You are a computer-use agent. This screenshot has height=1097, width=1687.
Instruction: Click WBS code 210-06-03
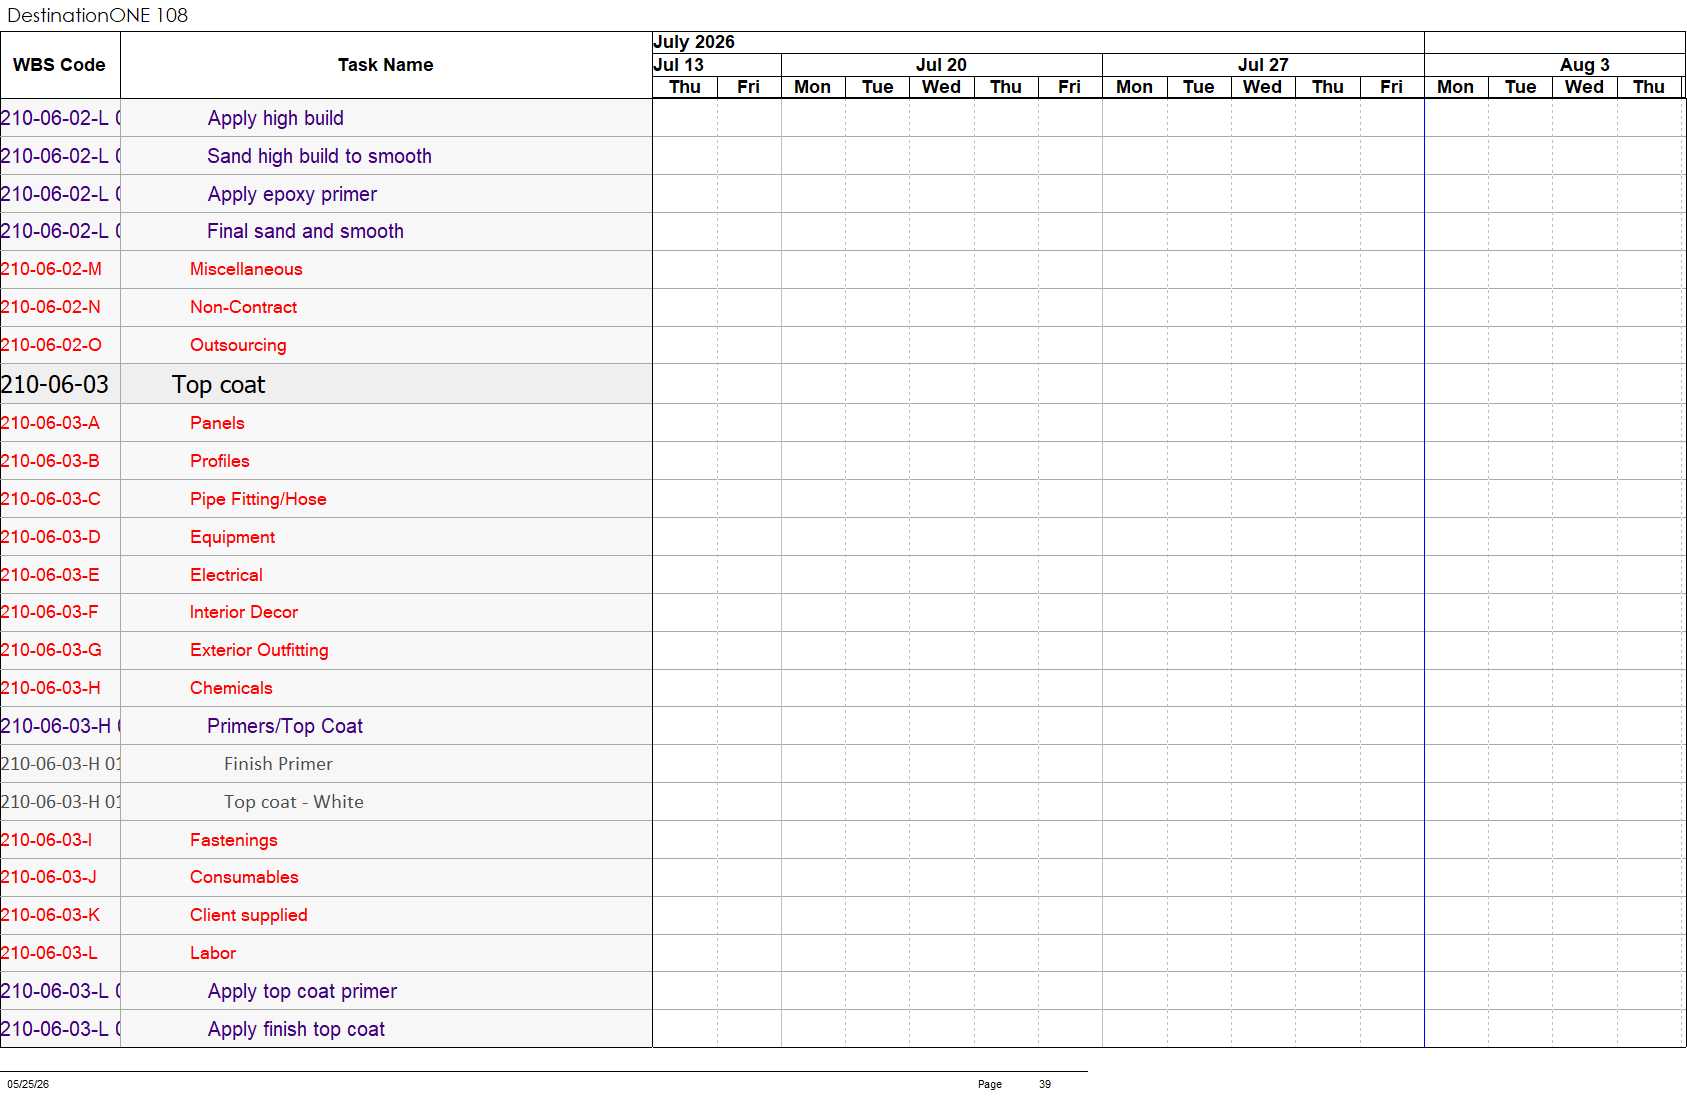point(55,384)
